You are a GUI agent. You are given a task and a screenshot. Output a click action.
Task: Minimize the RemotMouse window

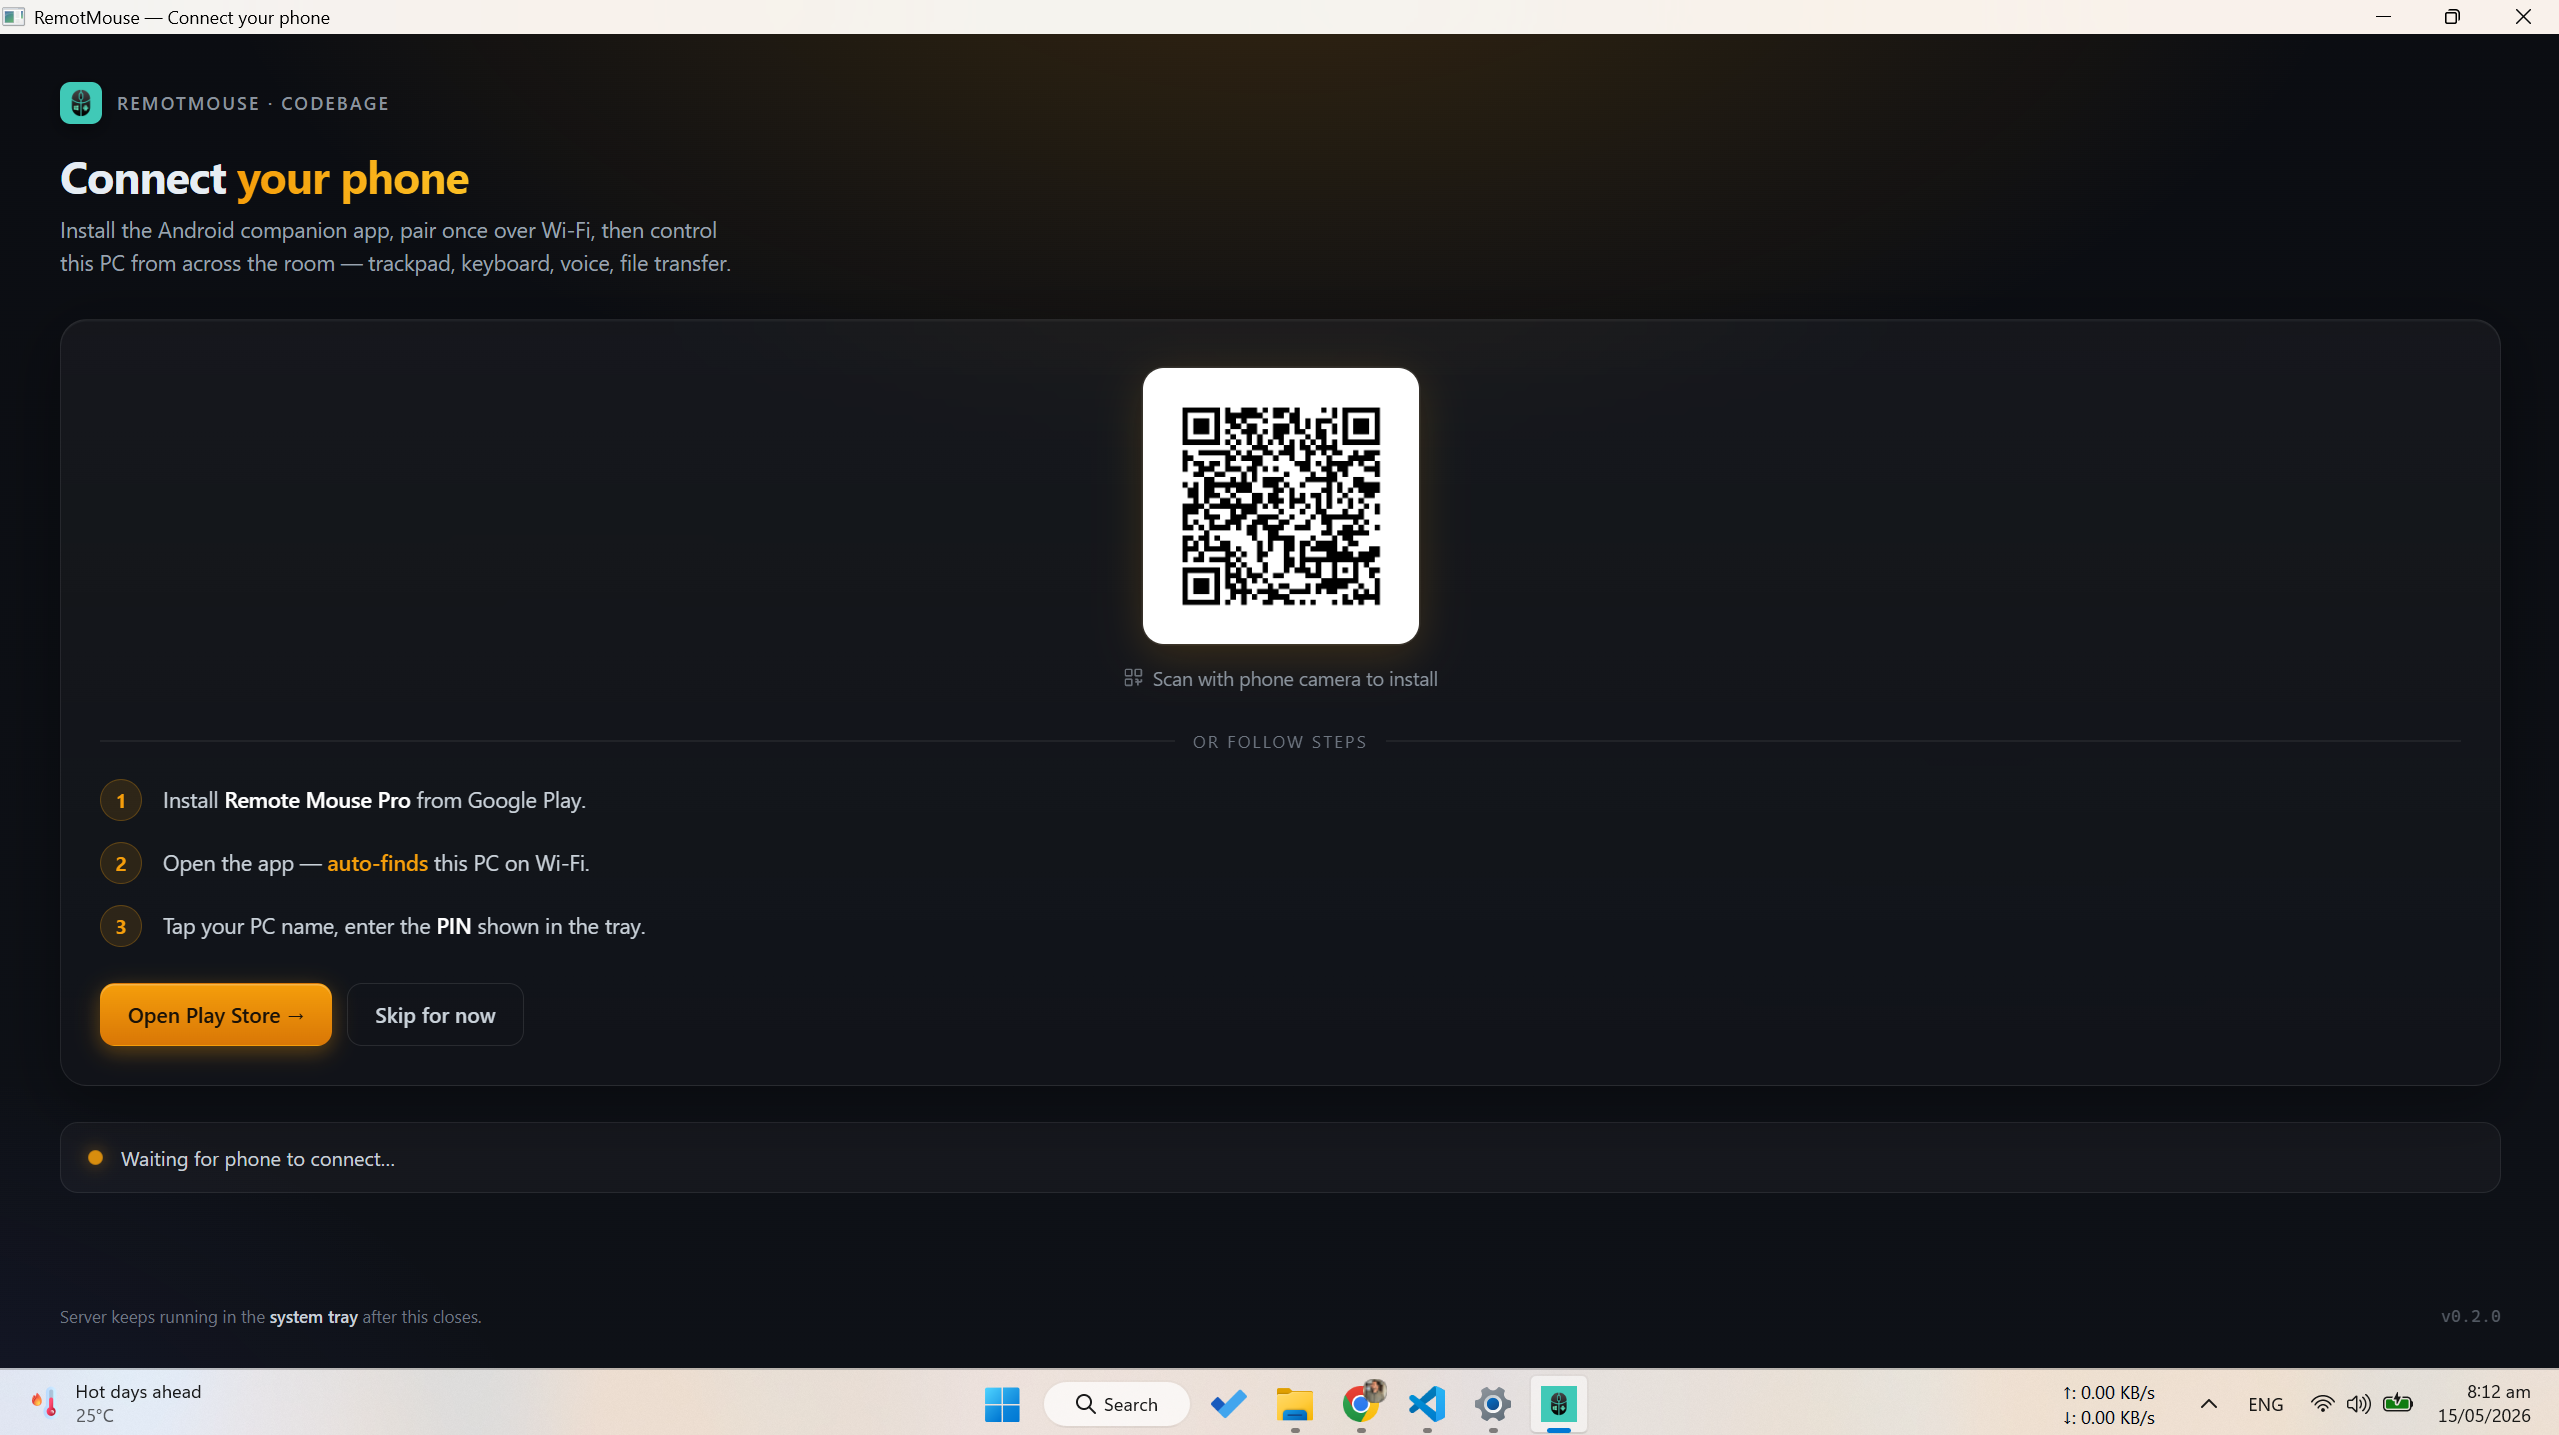pyautogui.click(x=2383, y=17)
